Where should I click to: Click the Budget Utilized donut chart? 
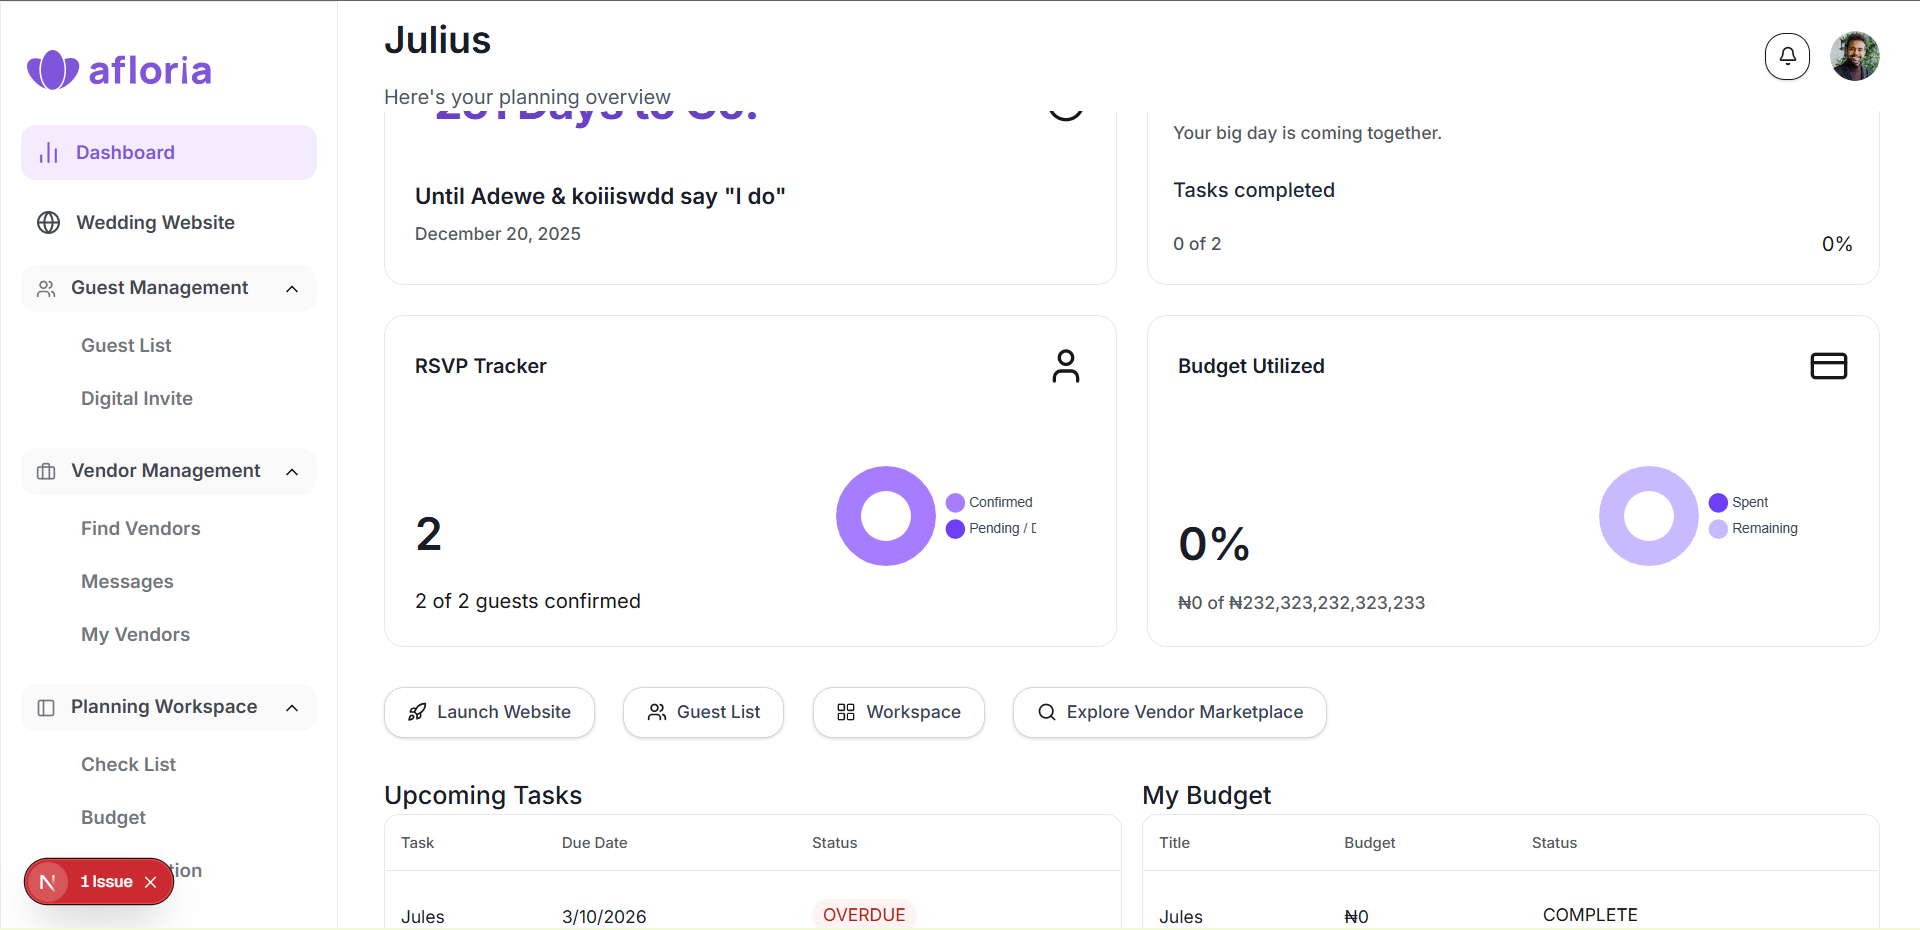click(x=1649, y=516)
